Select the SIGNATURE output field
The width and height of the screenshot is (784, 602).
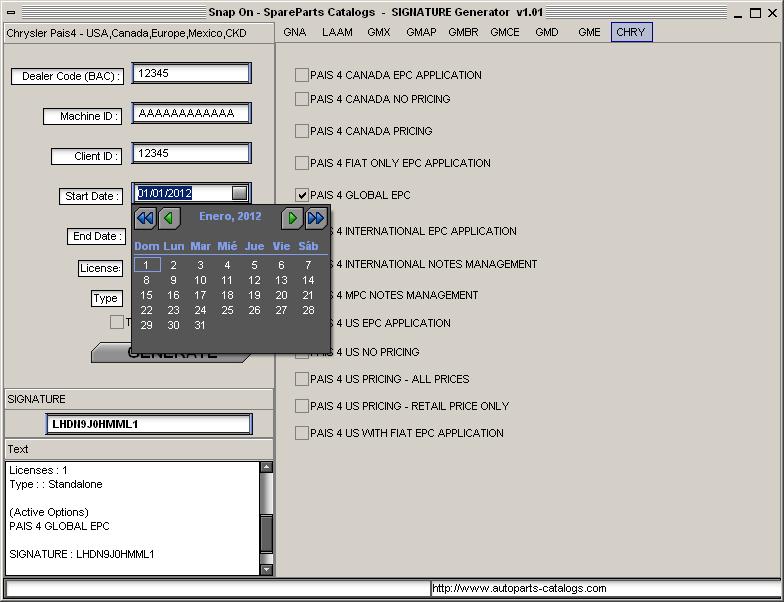click(149, 424)
